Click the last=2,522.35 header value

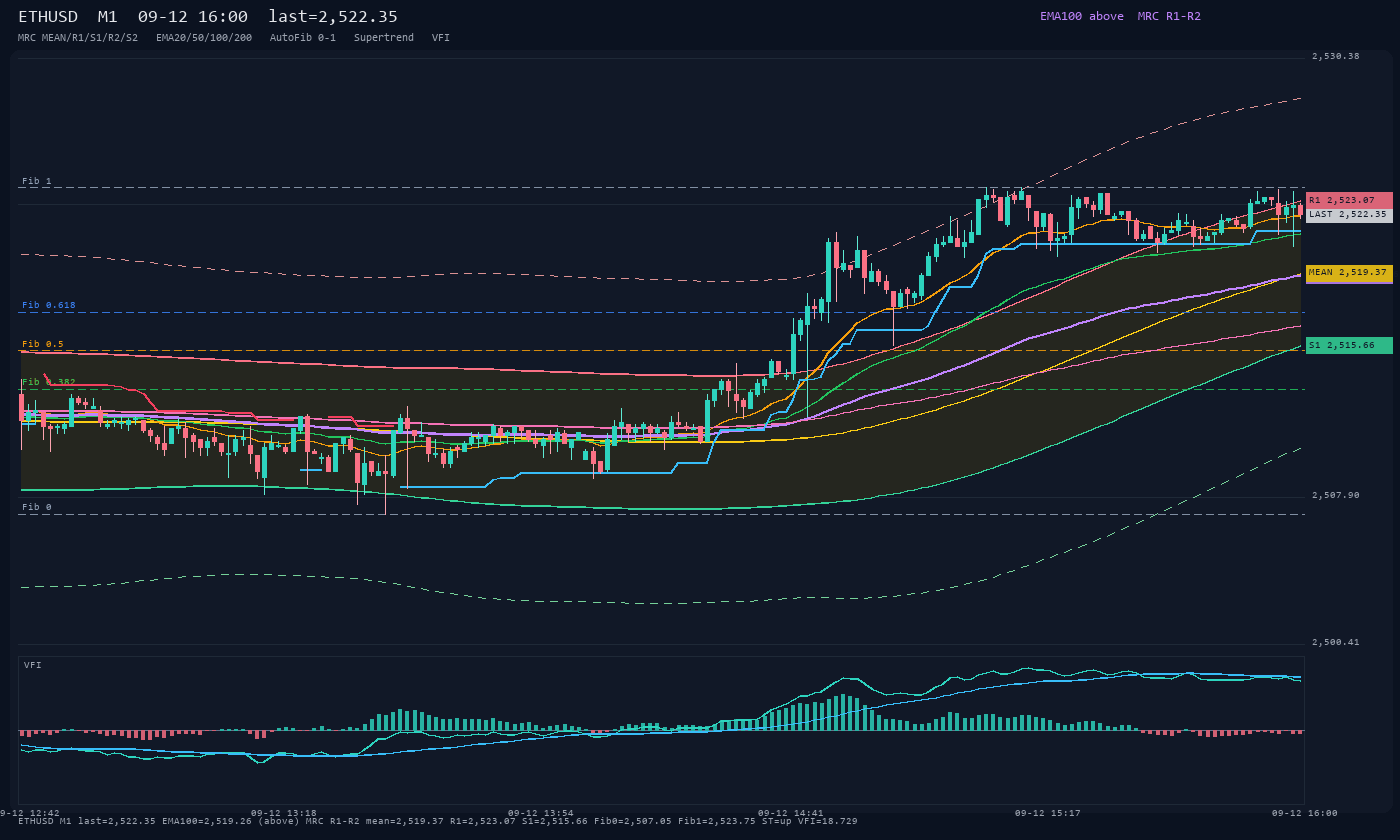[x=333, y=17]
